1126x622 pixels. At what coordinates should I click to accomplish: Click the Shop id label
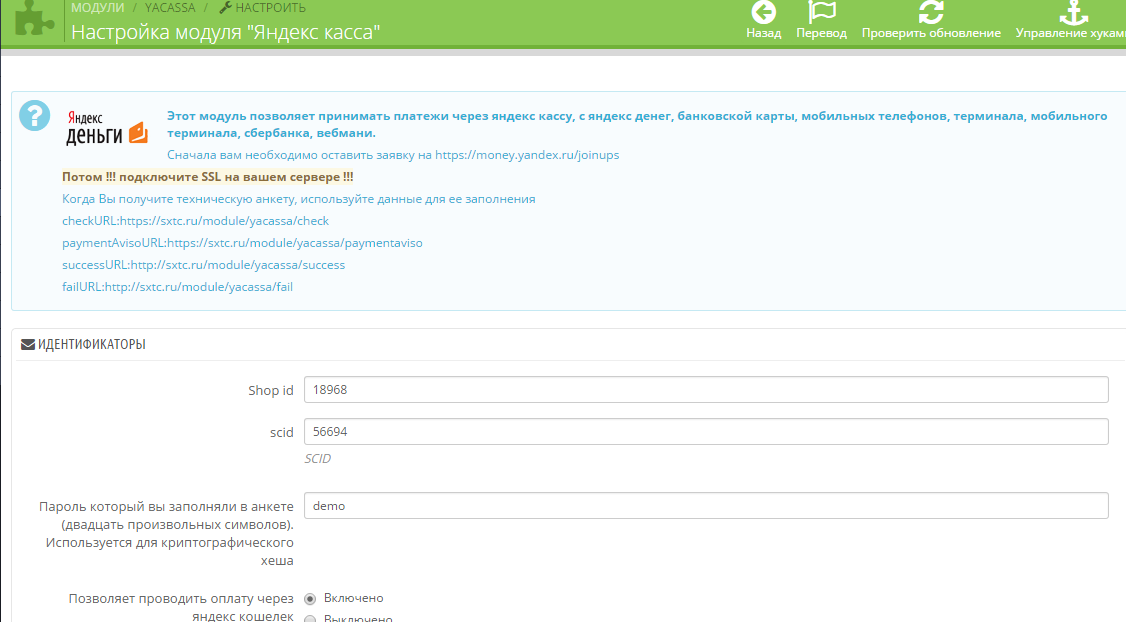271,390
